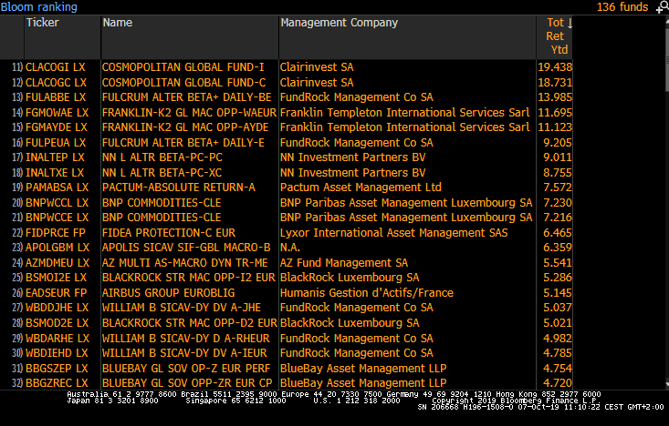Open fund AZ MULTI AS-MACRO DYN TR-ME
Image resolution: width=669 pixels, height=426 pixels.
click(x=185, y=263)
